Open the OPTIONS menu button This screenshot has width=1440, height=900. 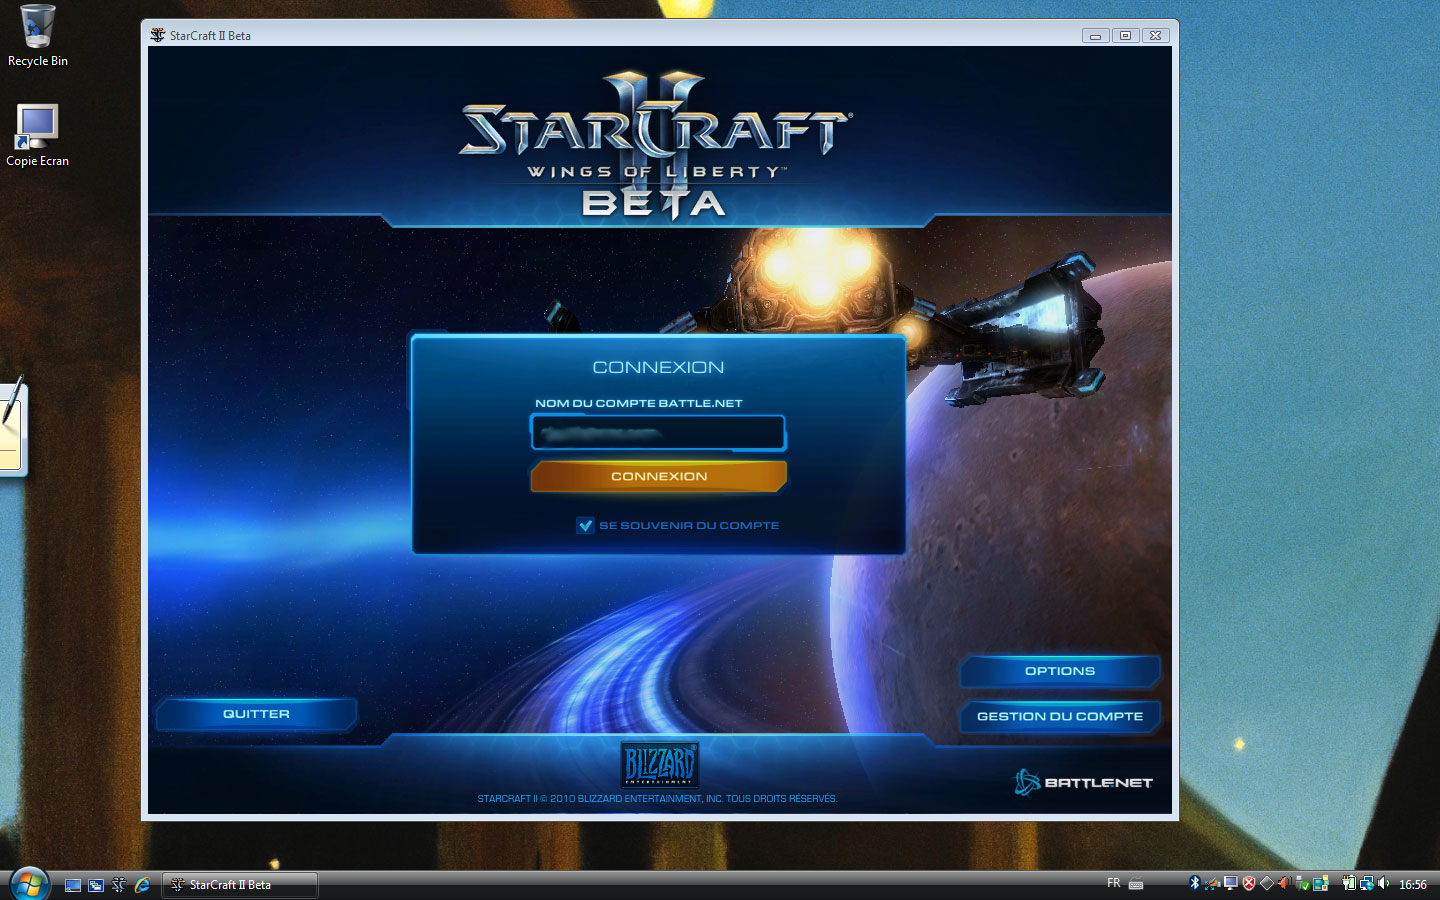(1060, 671)
